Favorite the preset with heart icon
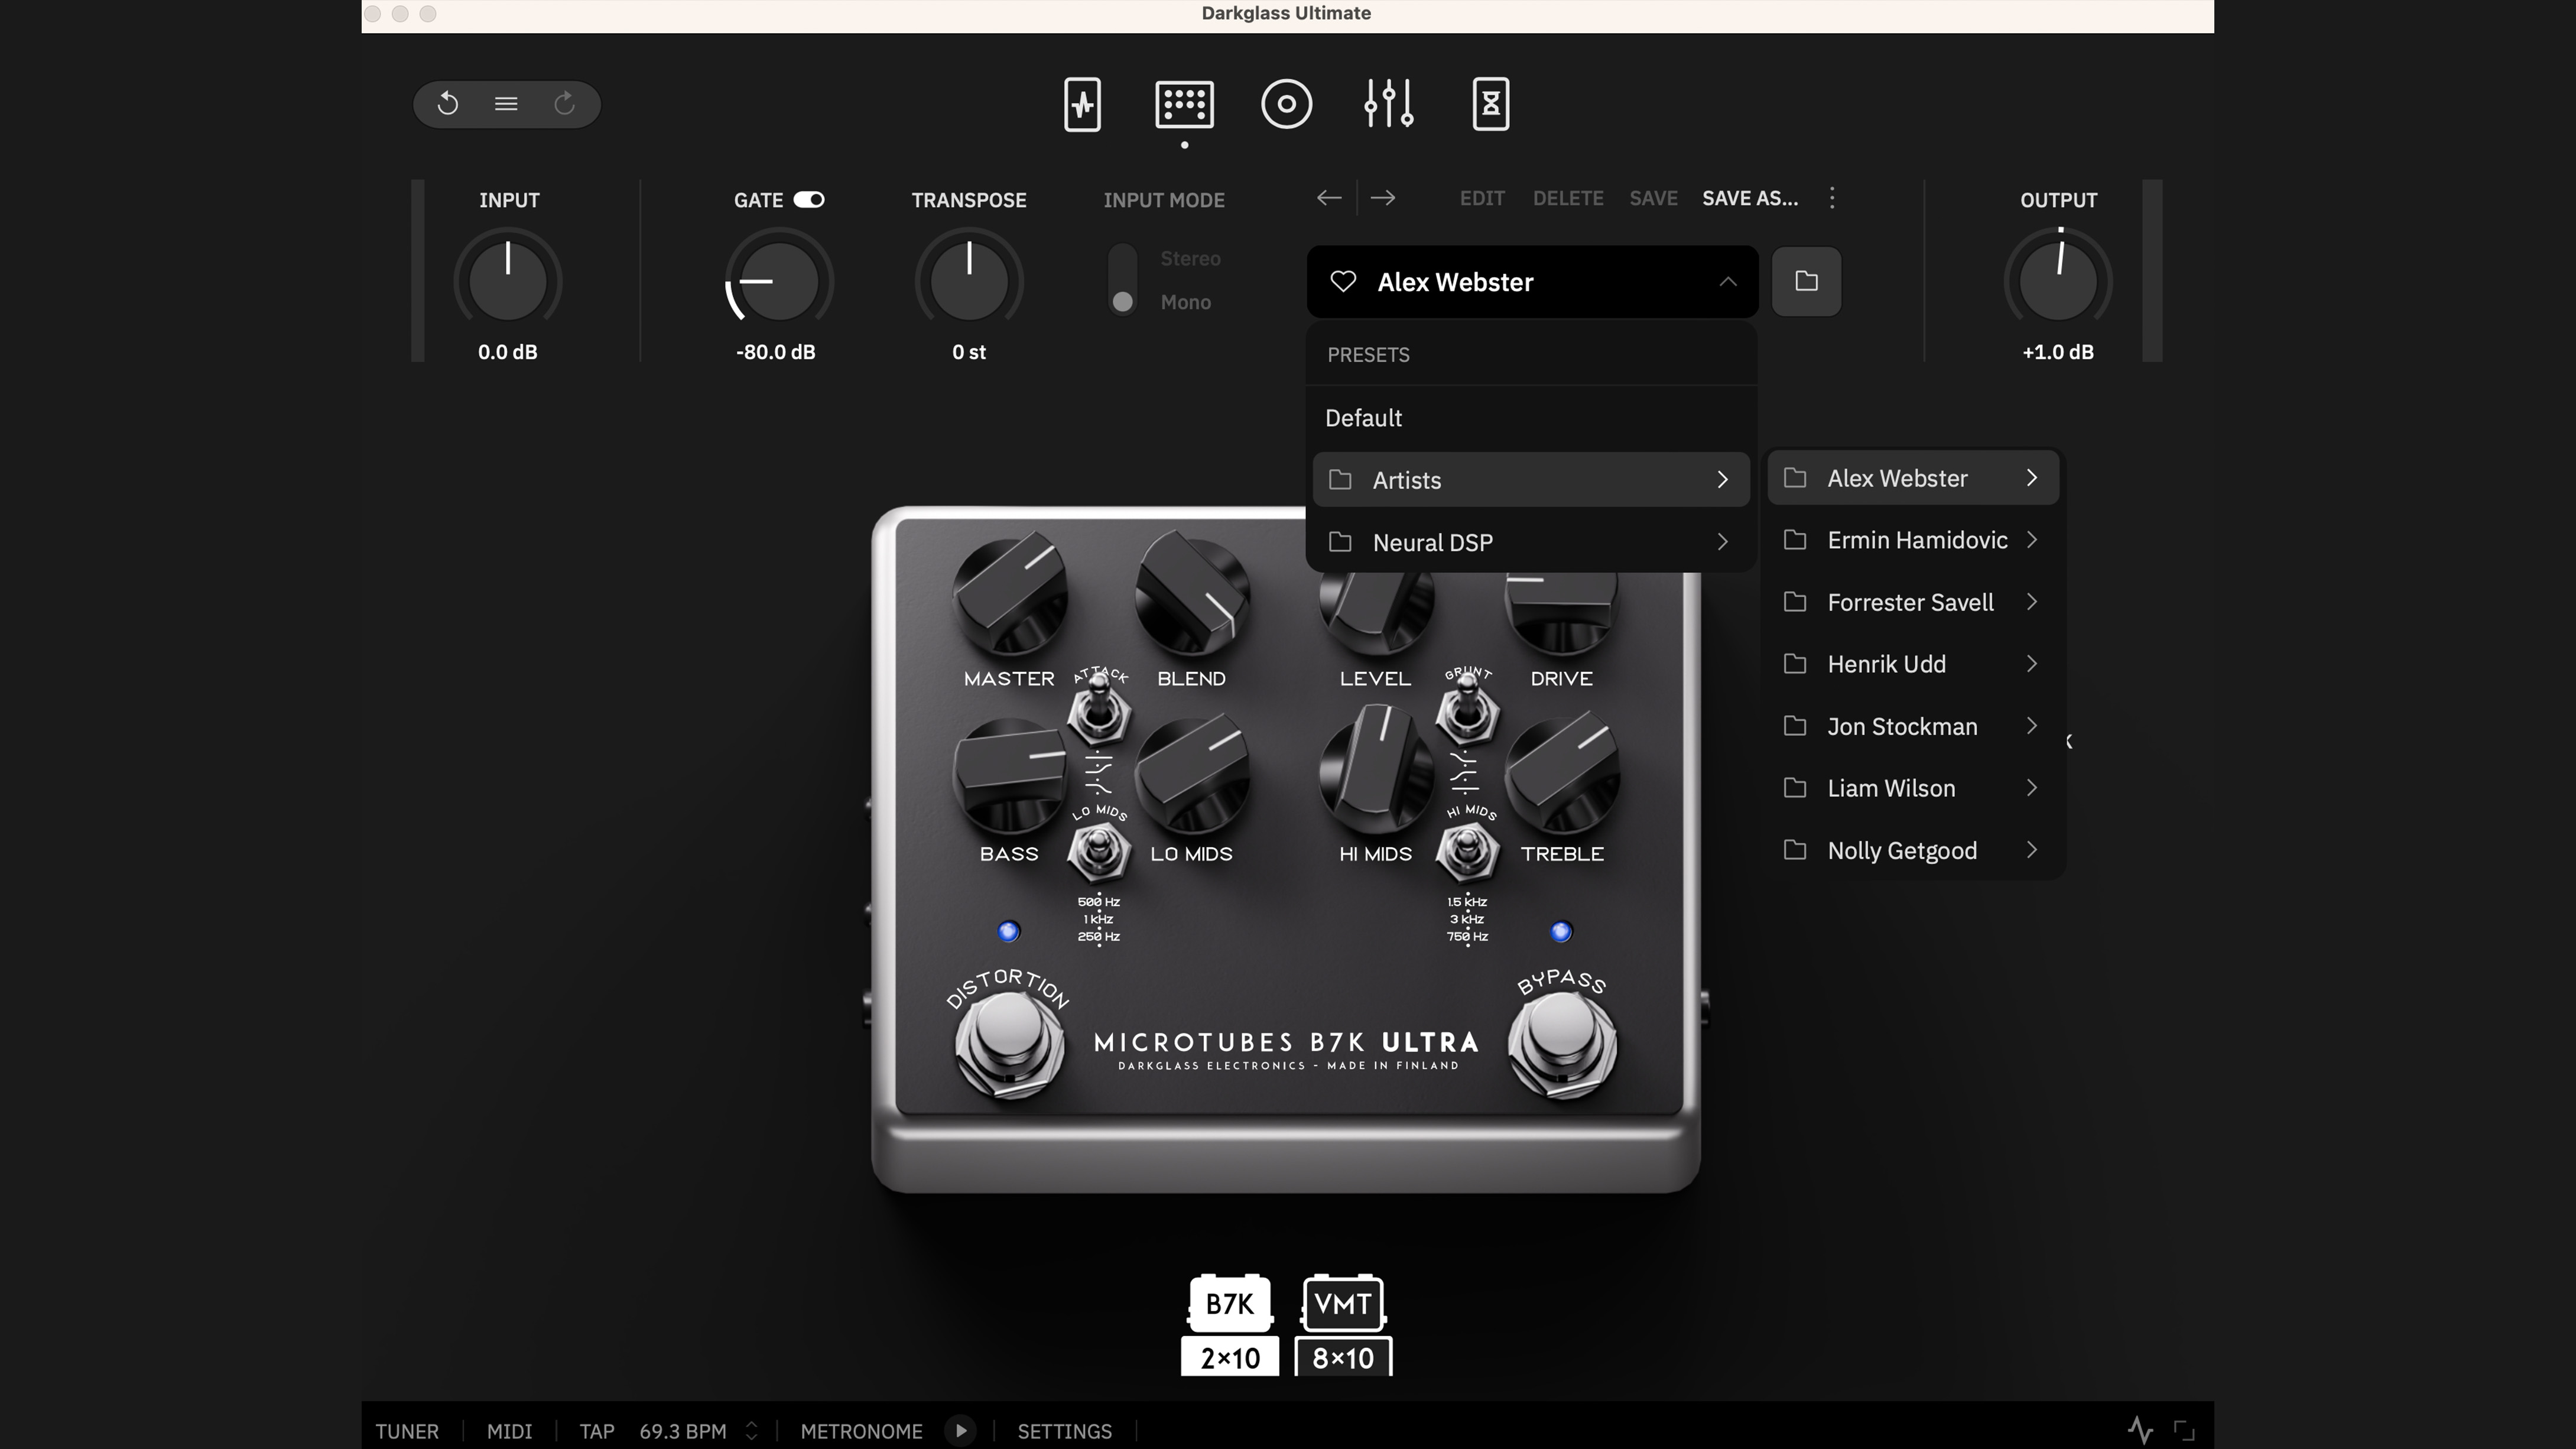 [x=1343, y=281]
